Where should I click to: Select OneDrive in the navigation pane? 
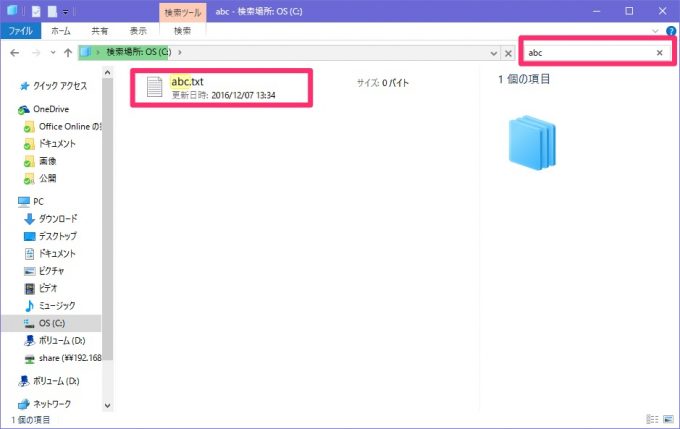pos(51,109)
